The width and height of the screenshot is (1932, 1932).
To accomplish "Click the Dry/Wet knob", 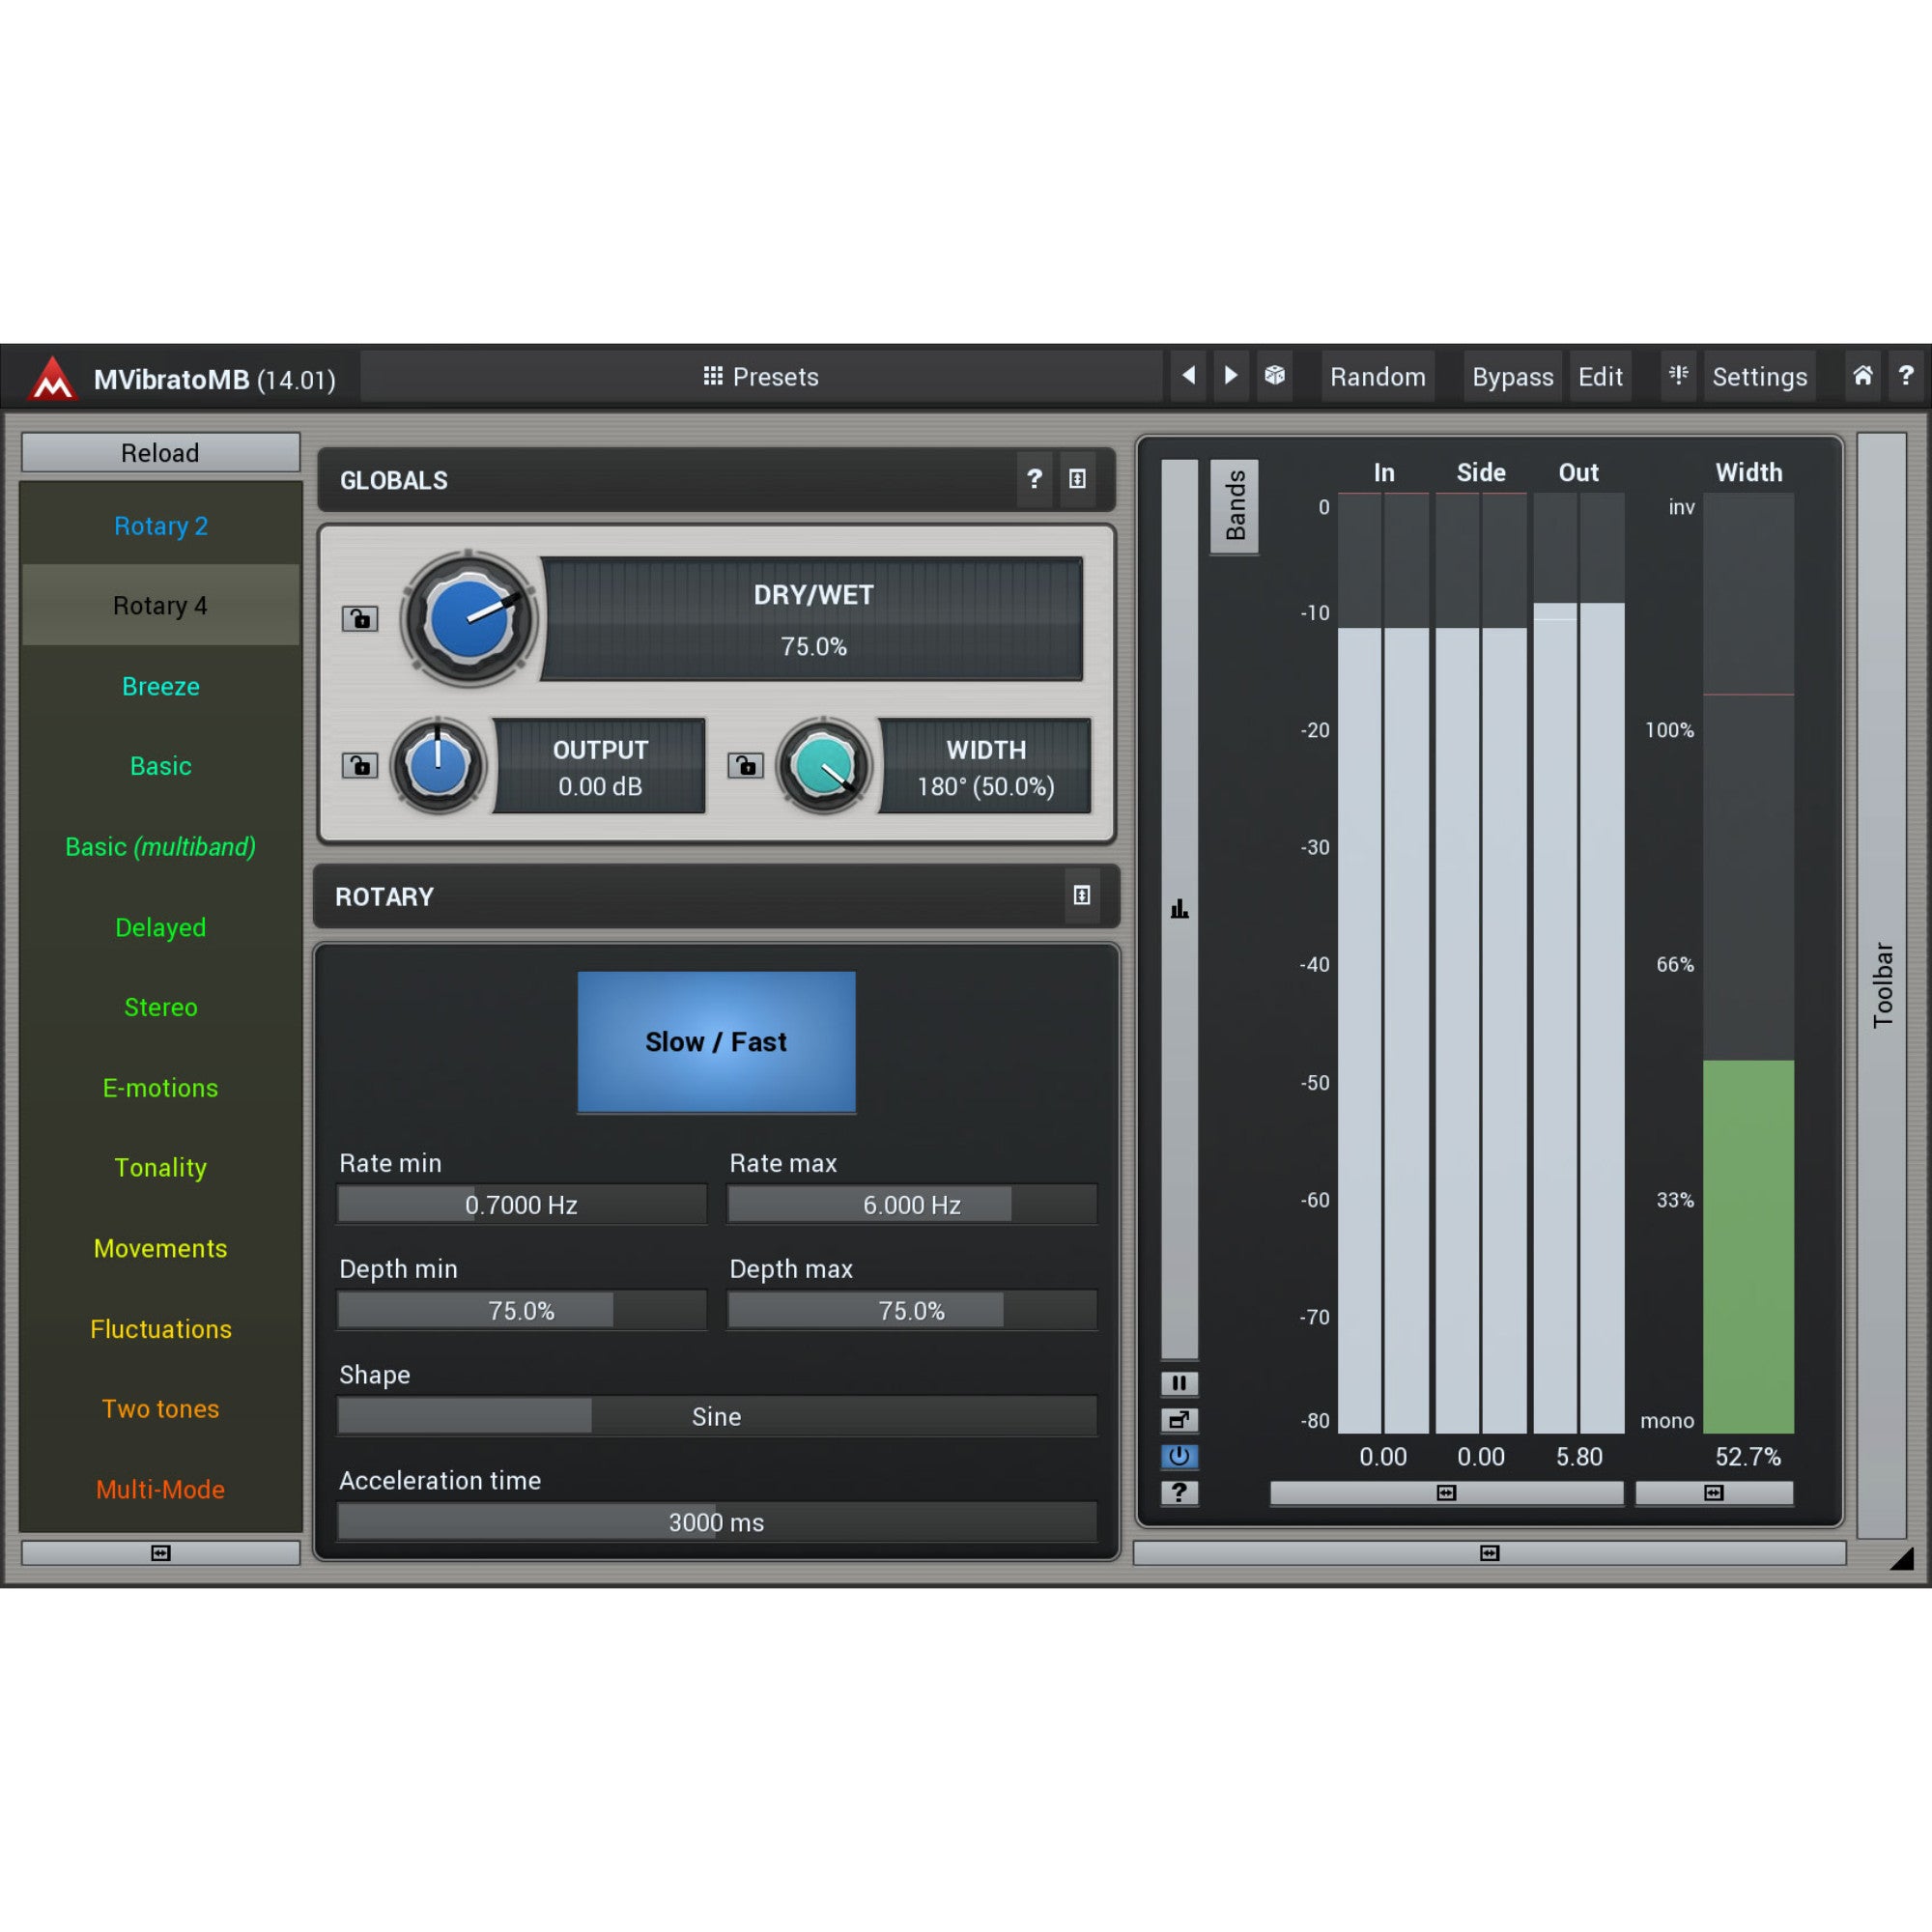I will 469,619.
